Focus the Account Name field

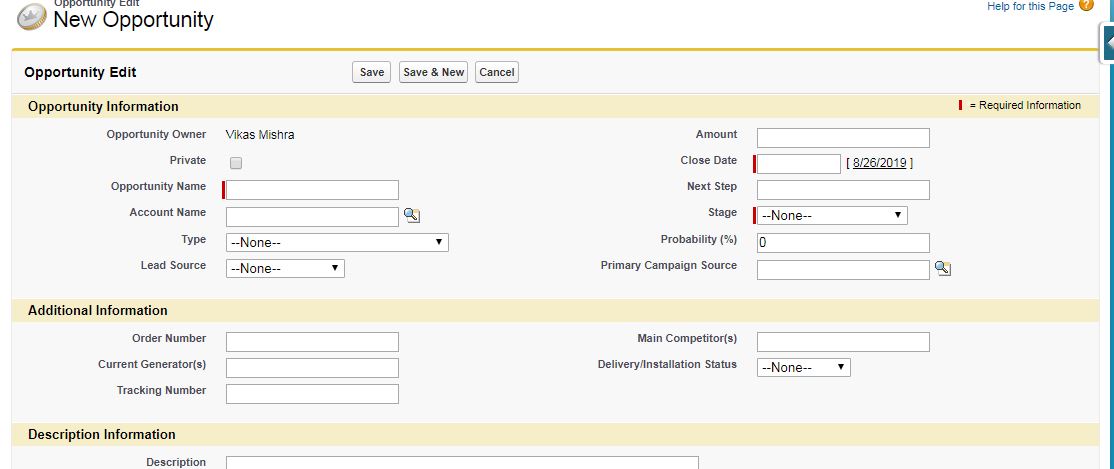point(313,217)
